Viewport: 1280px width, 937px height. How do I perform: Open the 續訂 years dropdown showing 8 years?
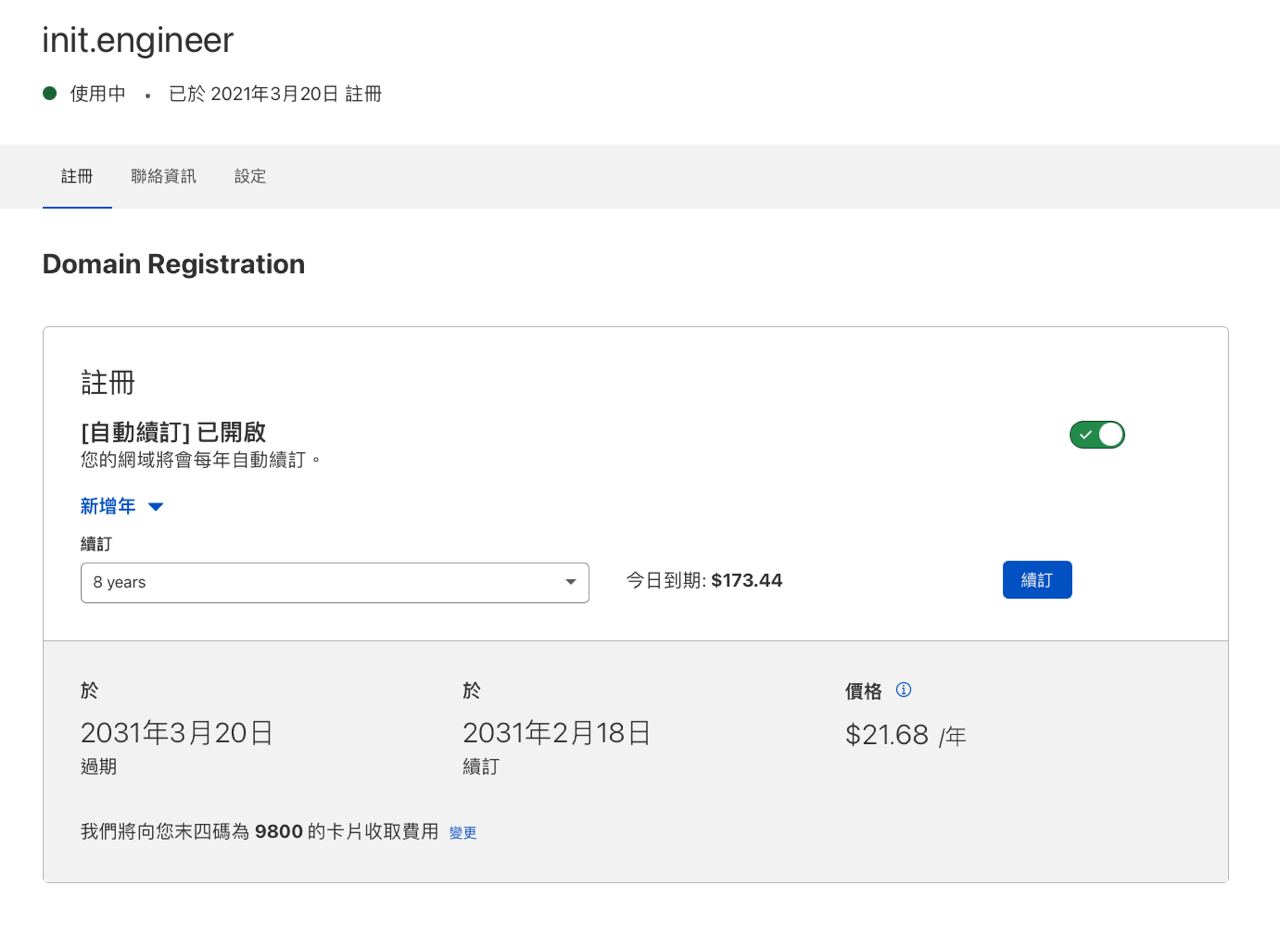(x=335, y=583)
